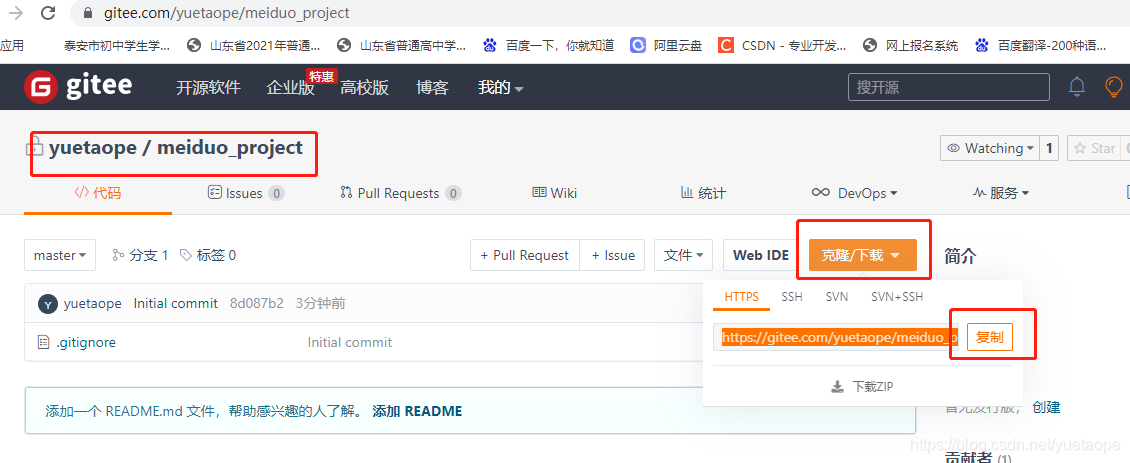Click the address bar URL
Viewport: 1130px width, 463px height.
point(226,13)
